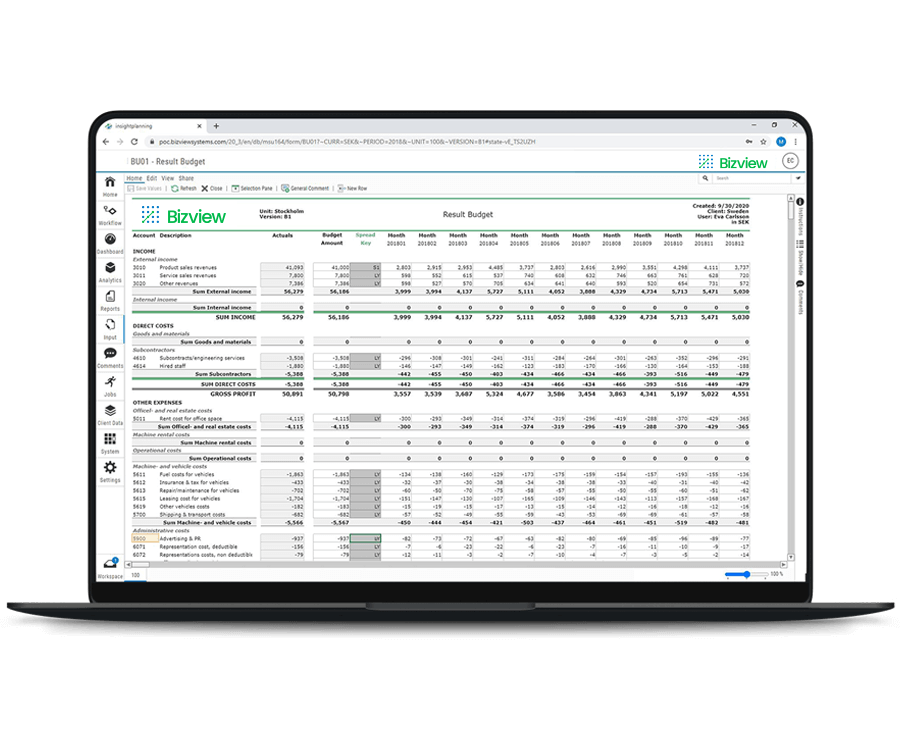
Task: Open the search options arrow beside the search box
Action: click(x=798, y=177)
